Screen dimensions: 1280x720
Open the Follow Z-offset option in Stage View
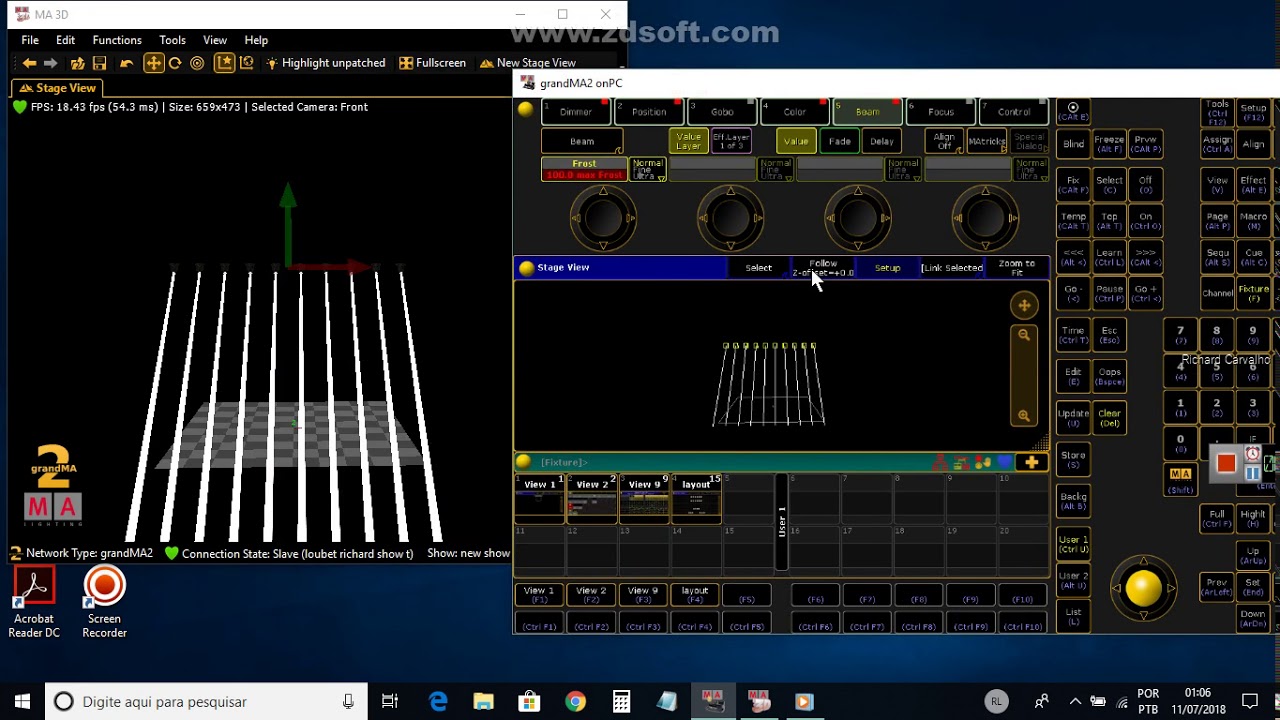coord(823,268)
